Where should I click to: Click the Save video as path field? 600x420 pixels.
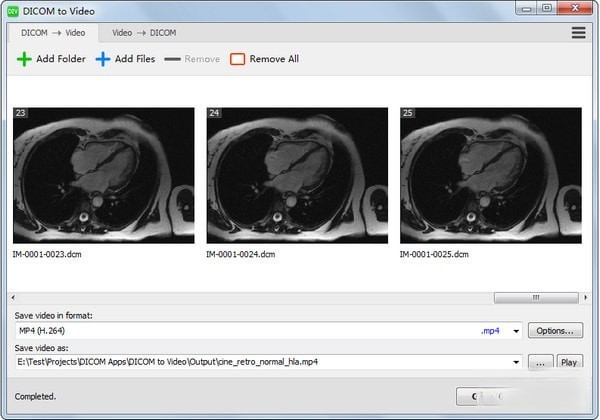click(x=269, y=362)
